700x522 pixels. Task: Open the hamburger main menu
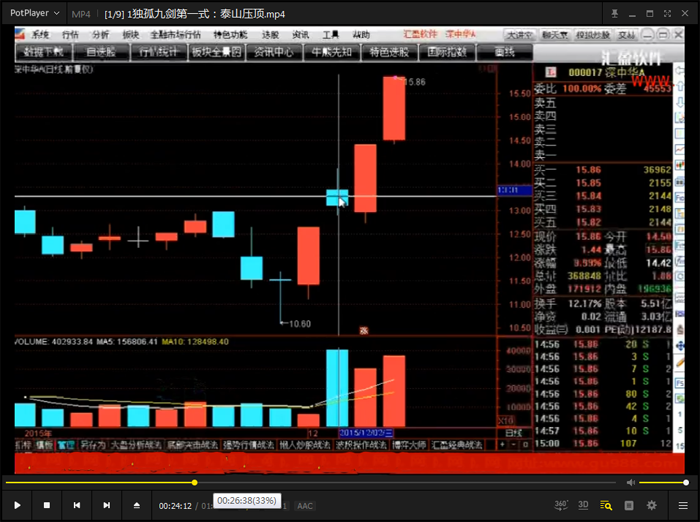coord(683,505)
